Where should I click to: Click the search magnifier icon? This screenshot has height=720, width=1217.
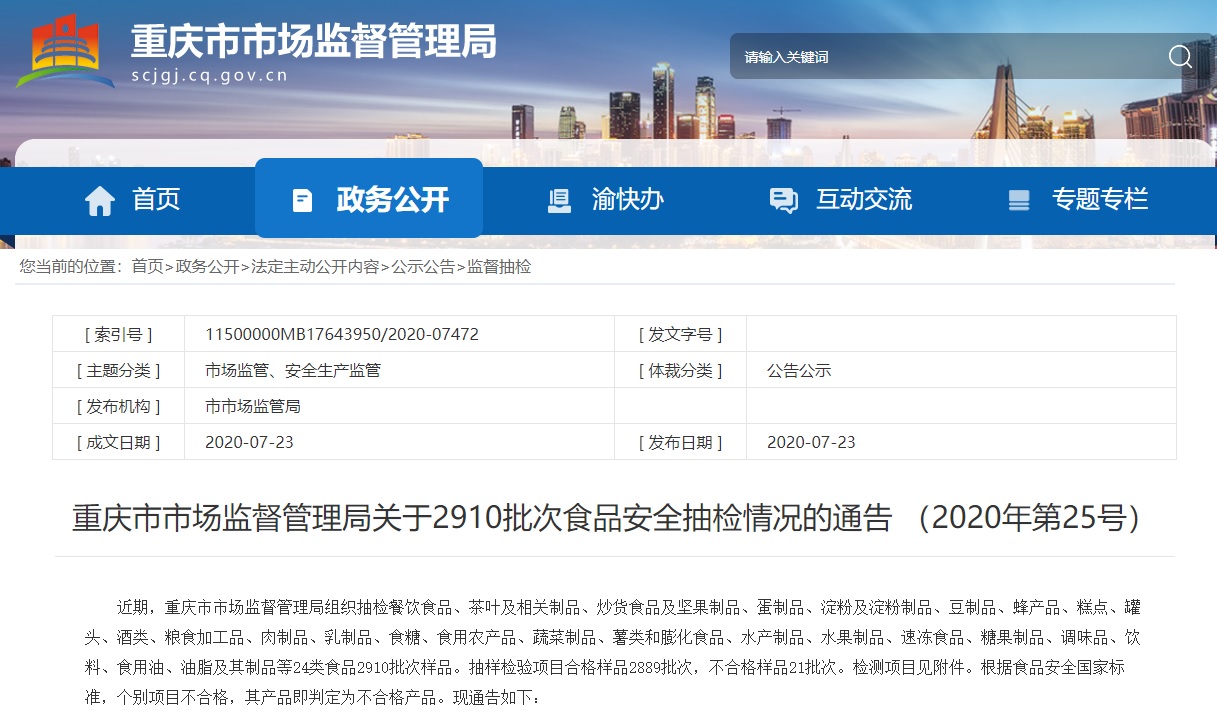[x=1180, y=57]
